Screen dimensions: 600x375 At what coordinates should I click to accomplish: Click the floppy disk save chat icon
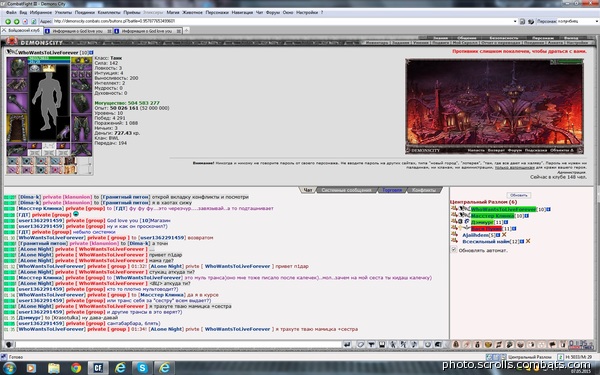(382, 344)
